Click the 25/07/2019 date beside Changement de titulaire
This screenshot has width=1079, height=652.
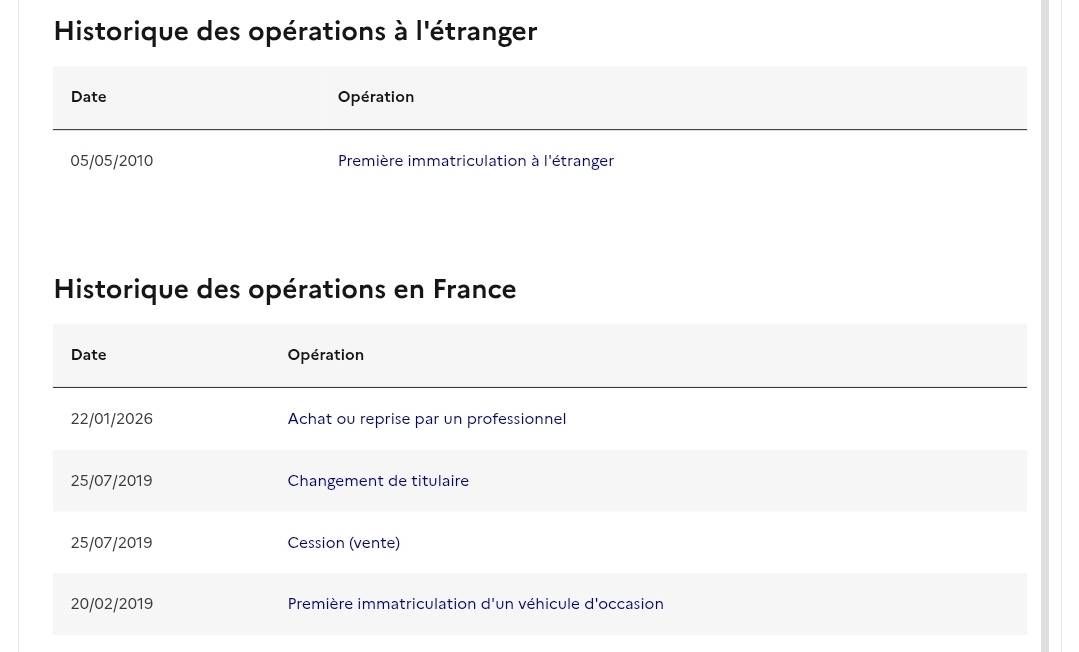point(111,481)
